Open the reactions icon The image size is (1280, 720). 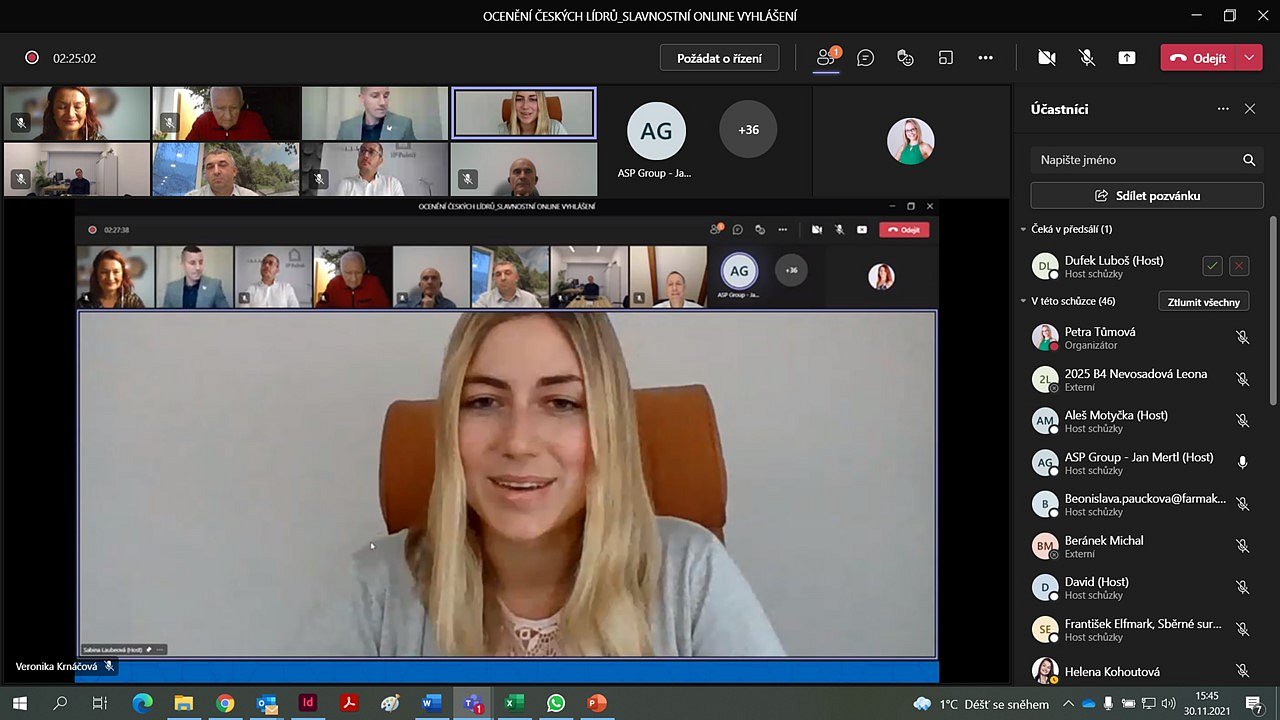pos(906,58)
